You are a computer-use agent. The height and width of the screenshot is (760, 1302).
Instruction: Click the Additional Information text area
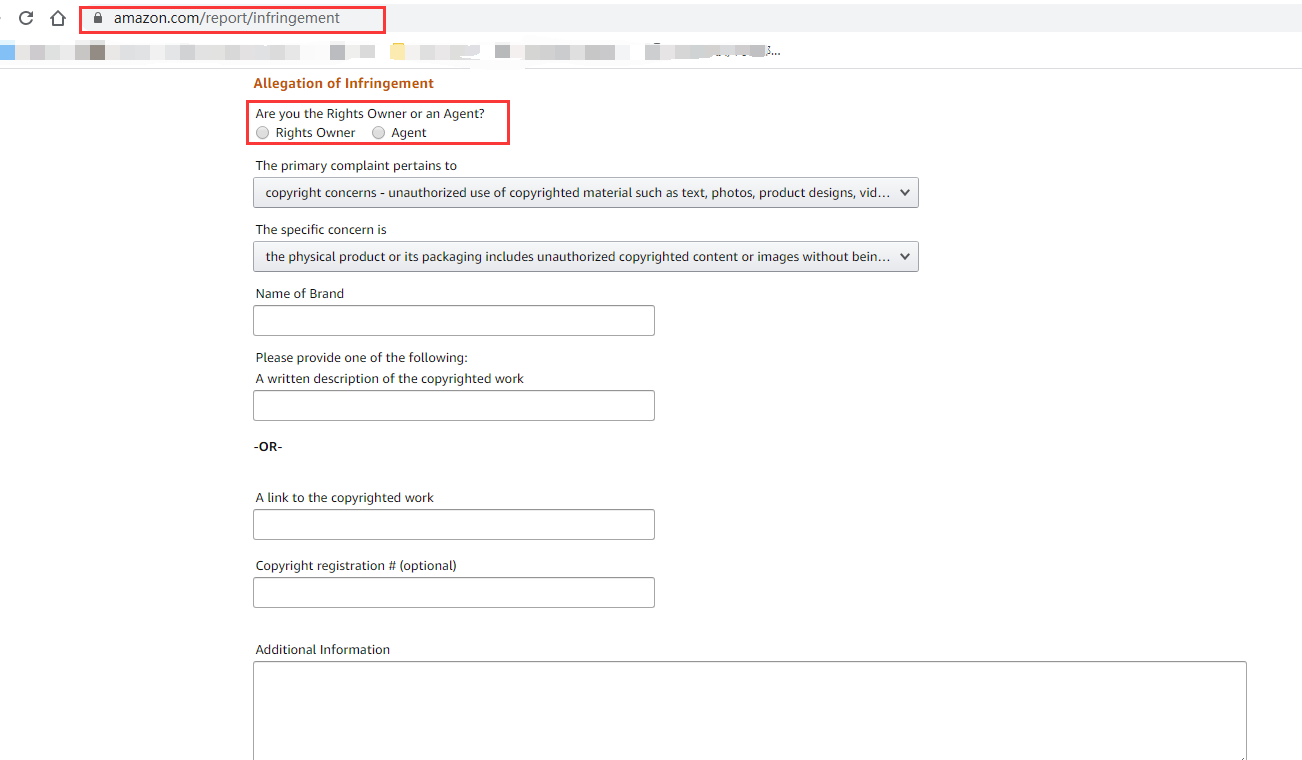point(750,711)
